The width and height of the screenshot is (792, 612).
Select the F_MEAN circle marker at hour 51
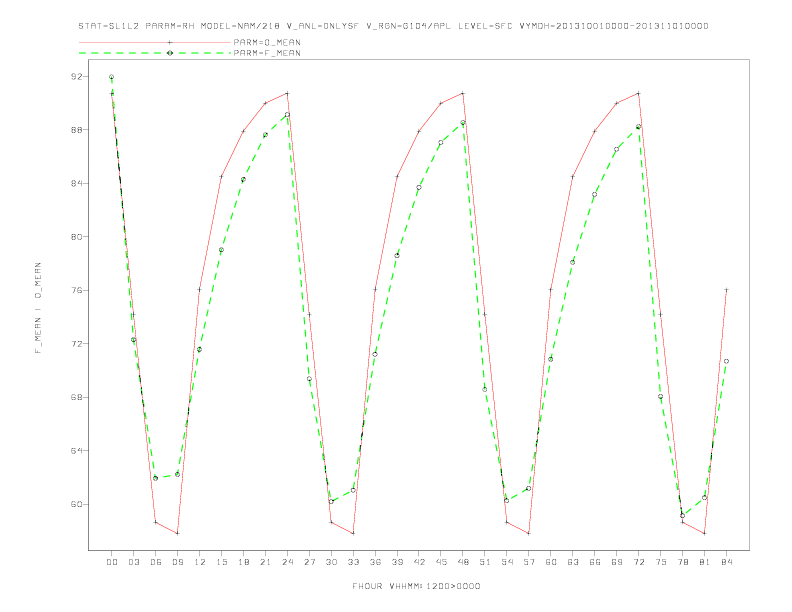point(485,389)
